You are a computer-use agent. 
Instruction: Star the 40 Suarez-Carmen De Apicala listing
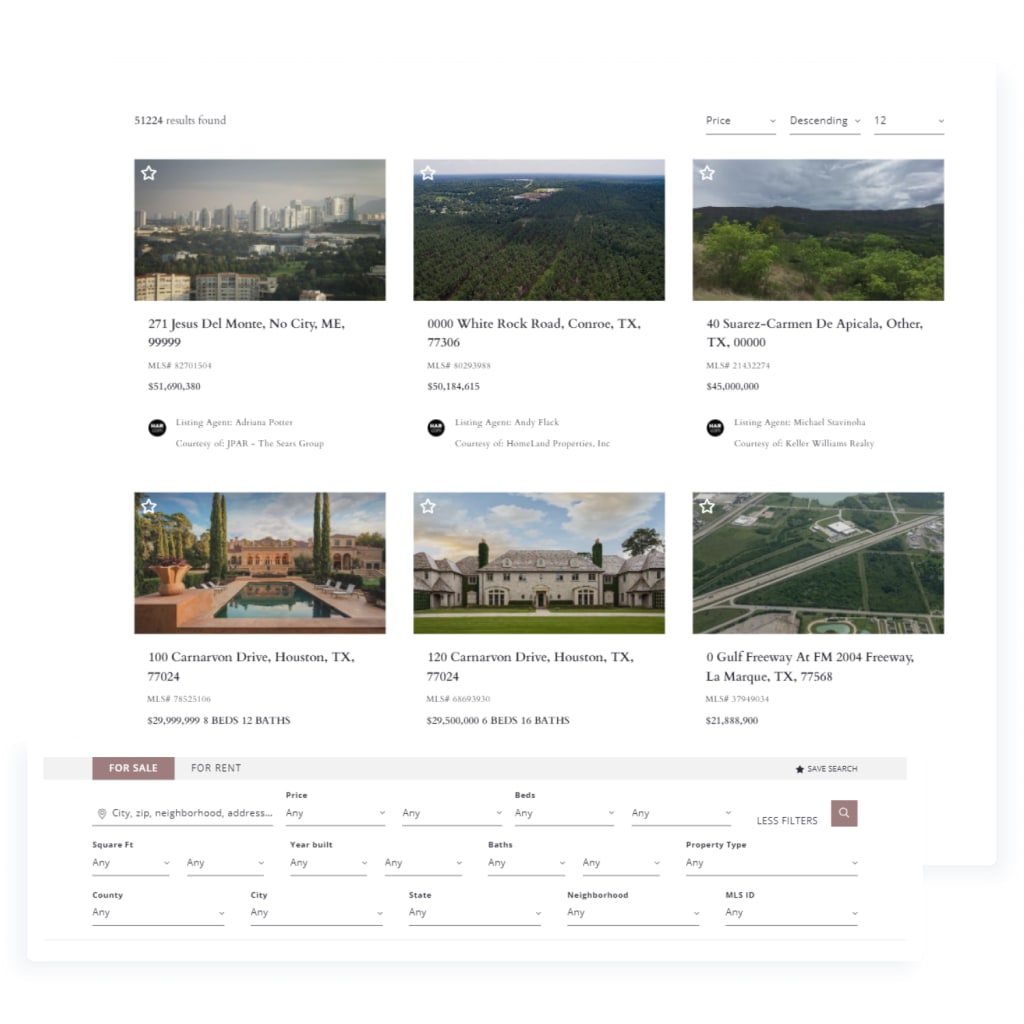coord(706,172)
